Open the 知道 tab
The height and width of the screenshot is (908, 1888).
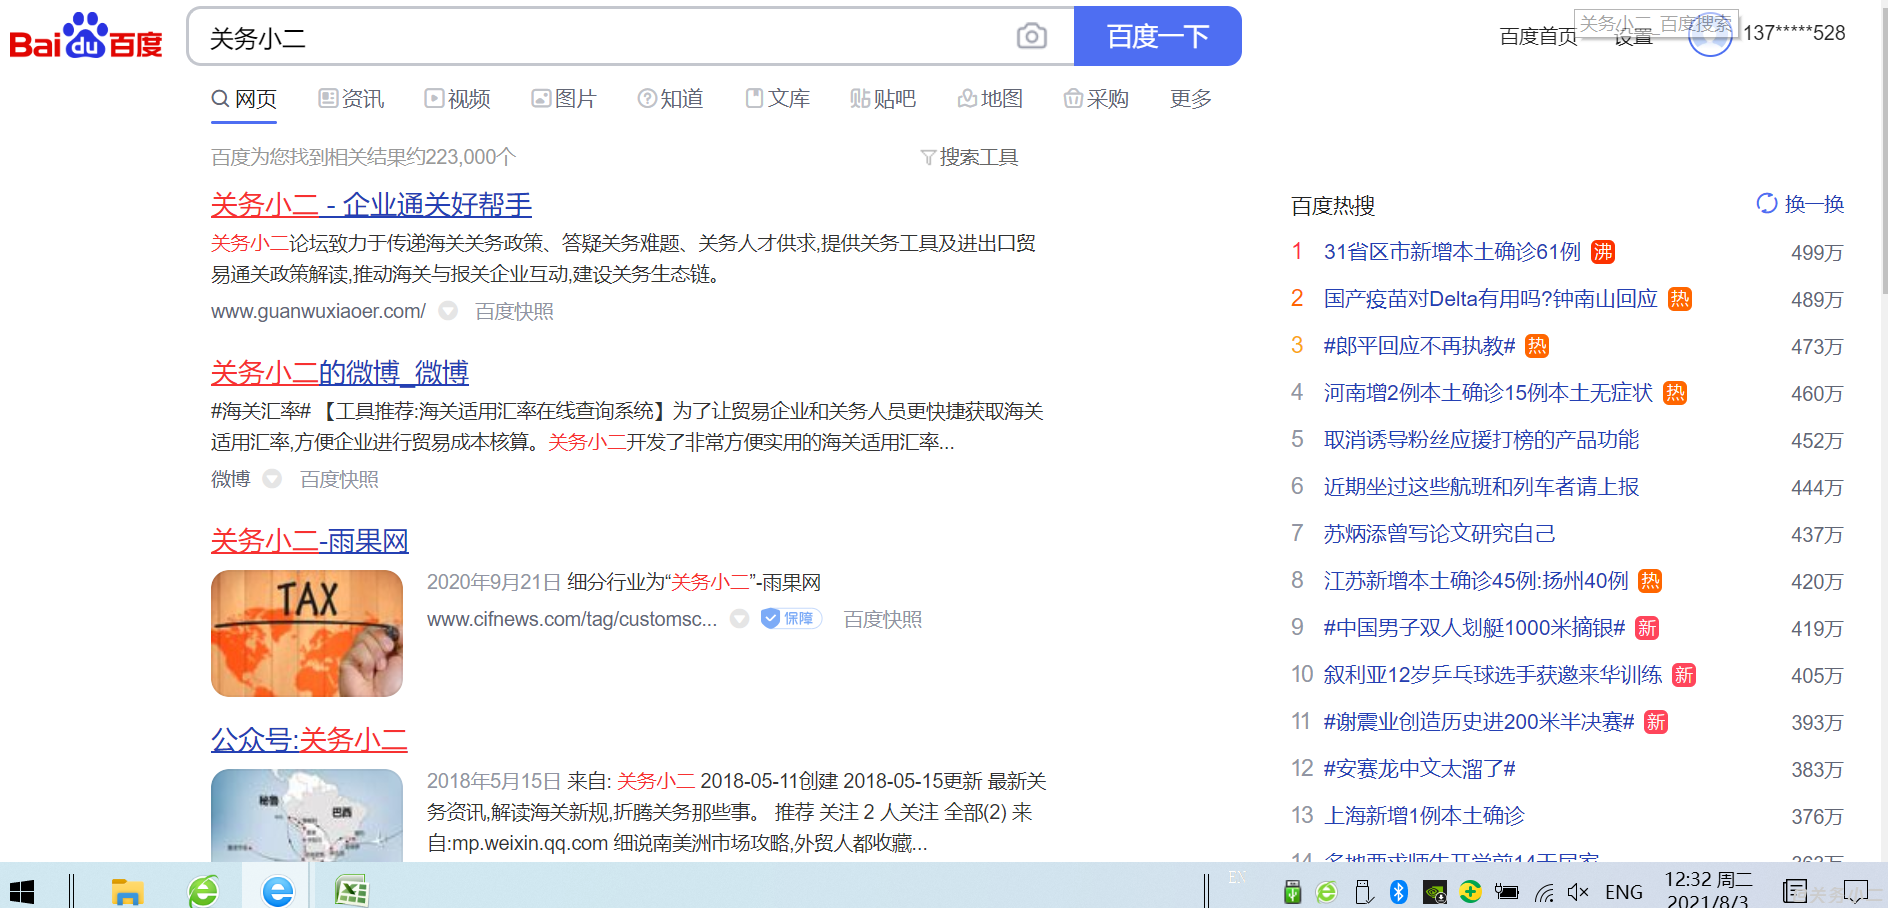671,99
